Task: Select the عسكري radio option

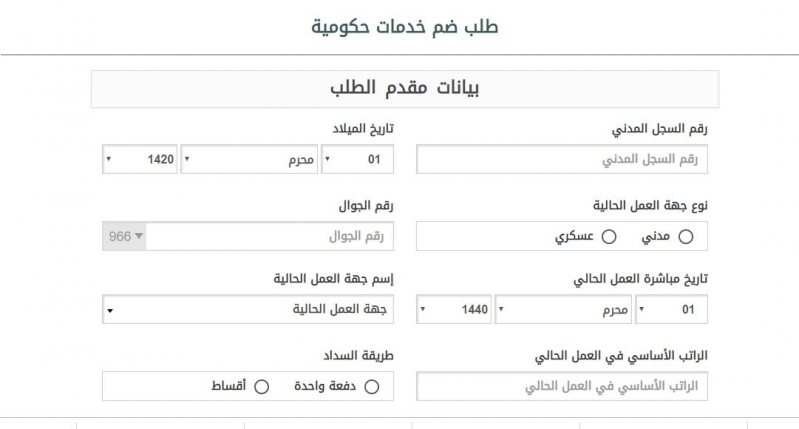Action: pos(609,236)
